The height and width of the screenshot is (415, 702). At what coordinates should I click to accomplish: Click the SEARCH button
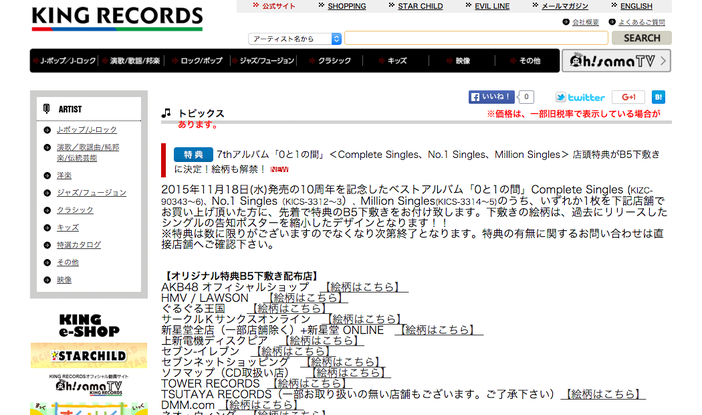[x=642, y=38]
